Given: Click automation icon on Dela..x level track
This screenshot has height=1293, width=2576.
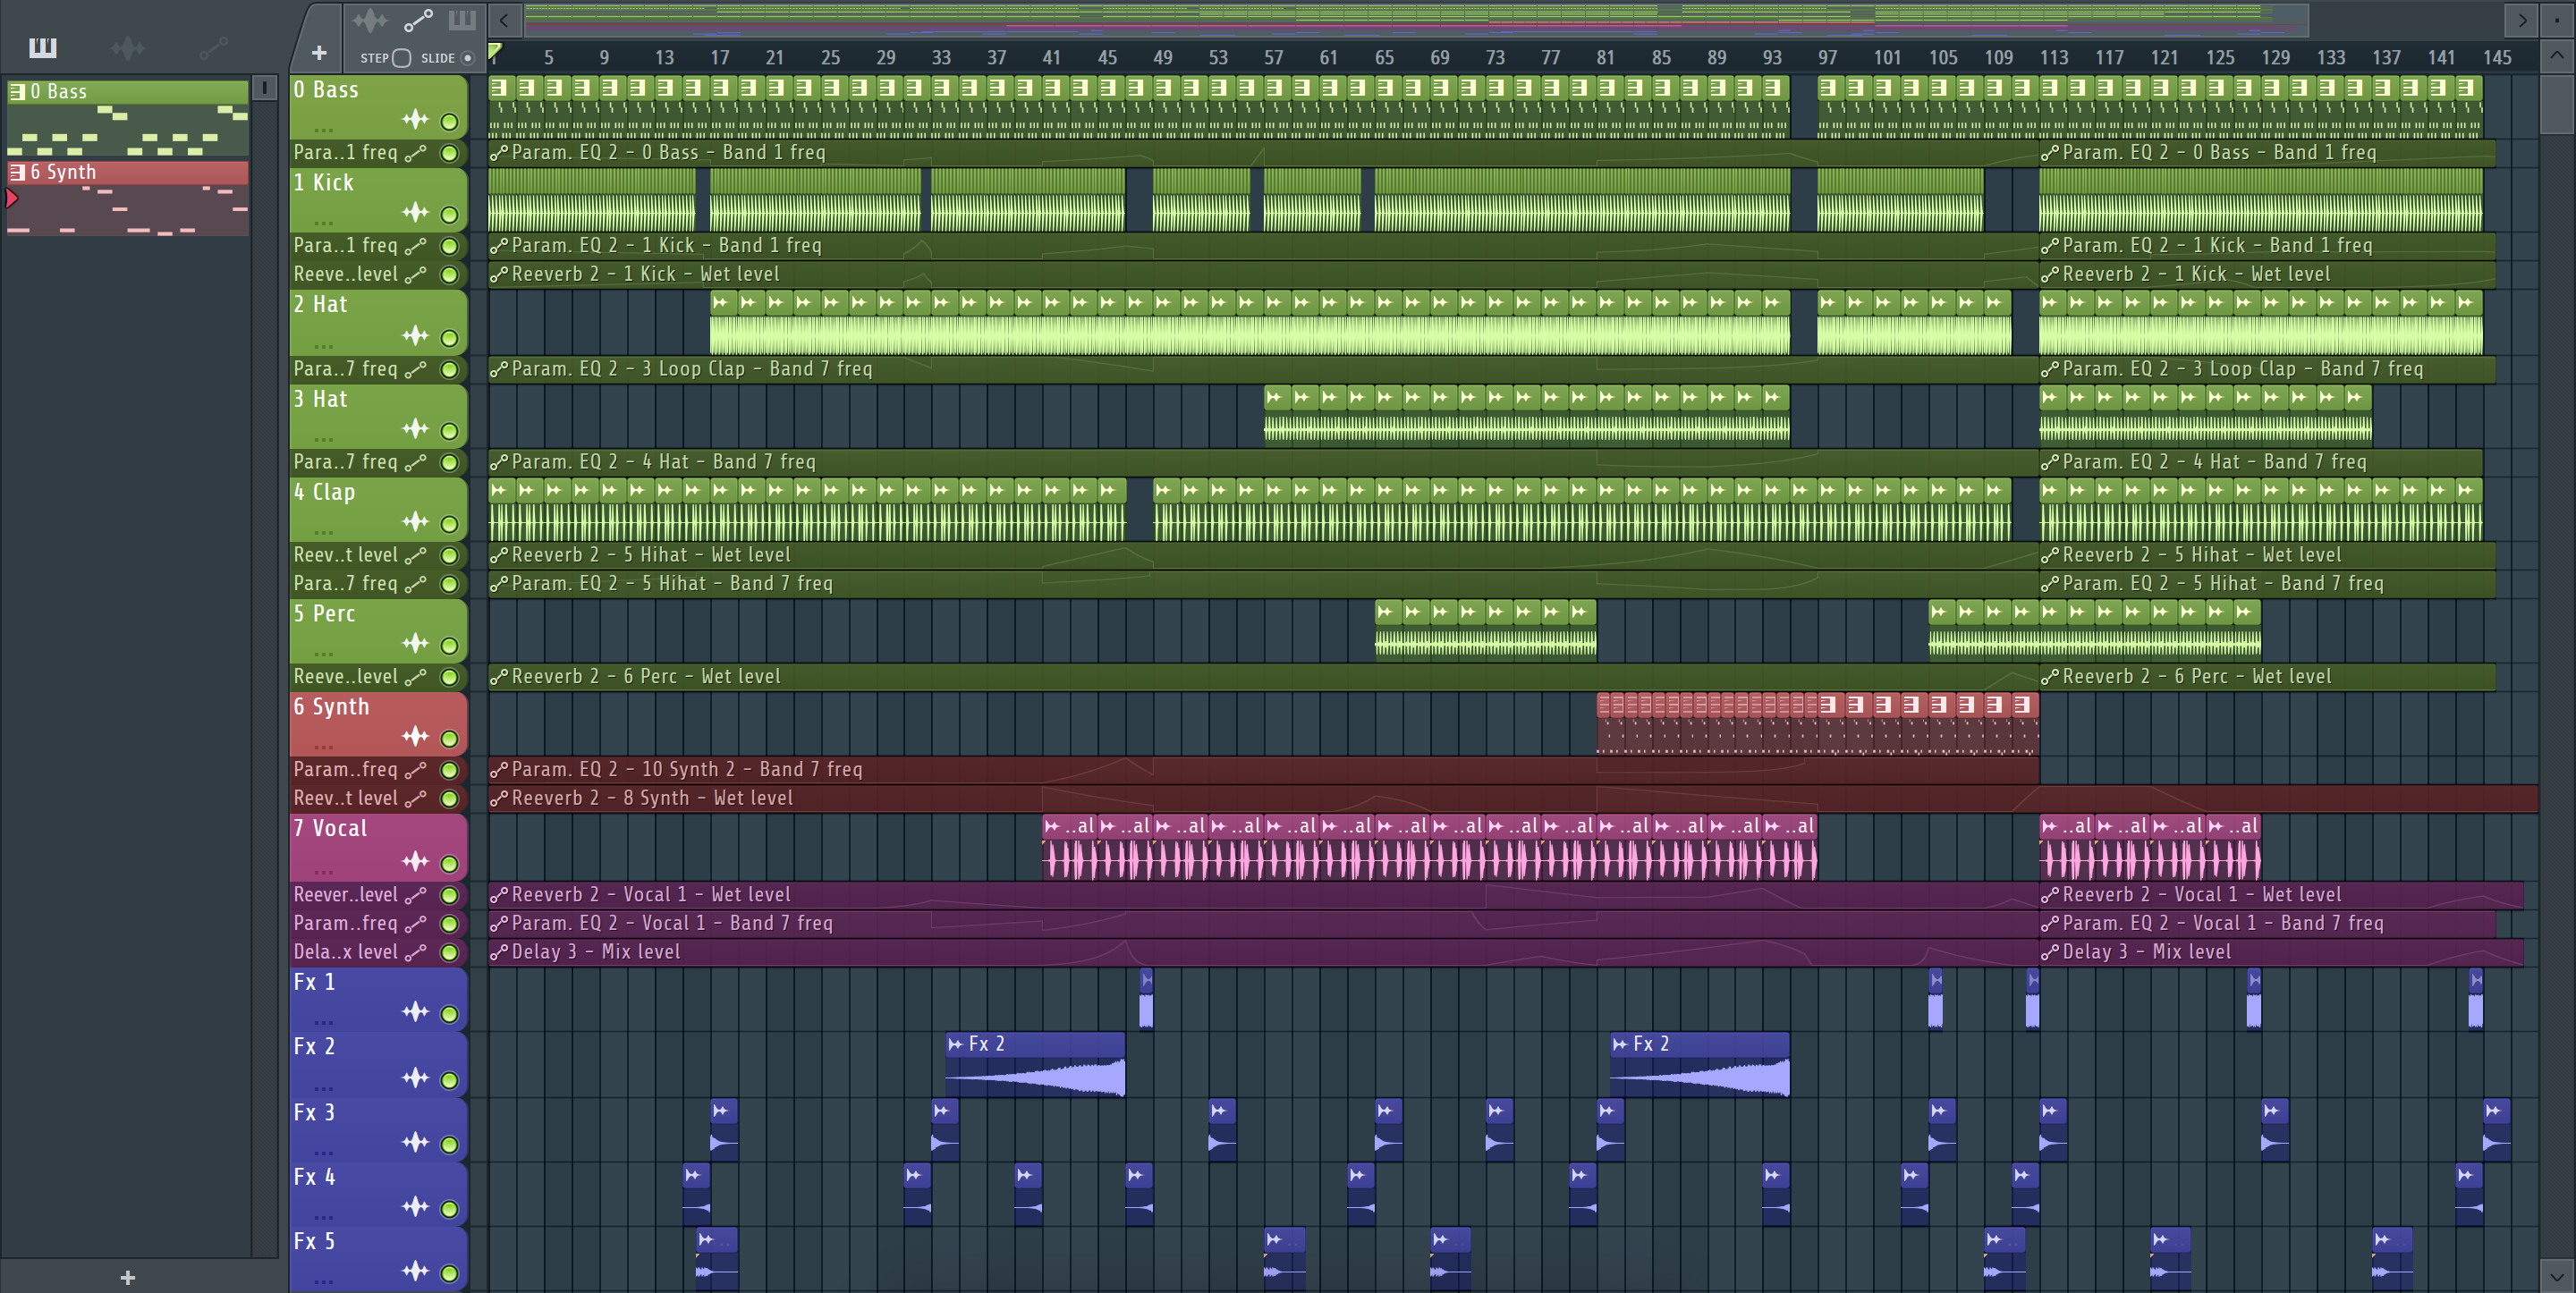Looking at the screenshot, I should click(x=416, y=952).
